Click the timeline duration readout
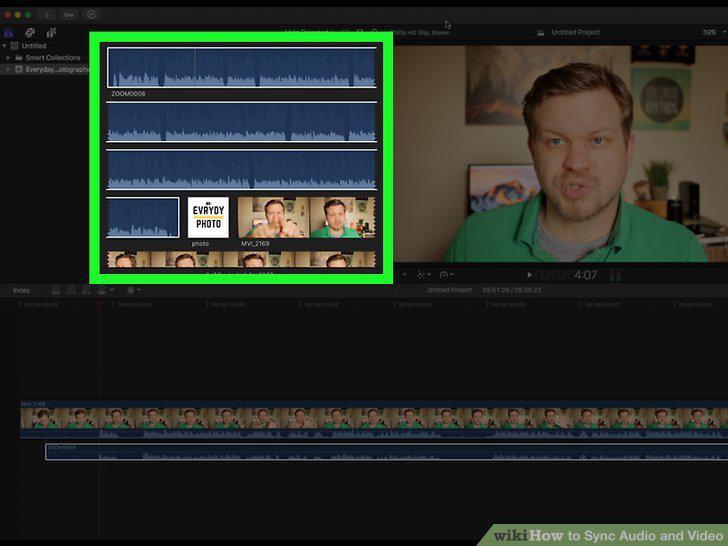 click(512, 290)
